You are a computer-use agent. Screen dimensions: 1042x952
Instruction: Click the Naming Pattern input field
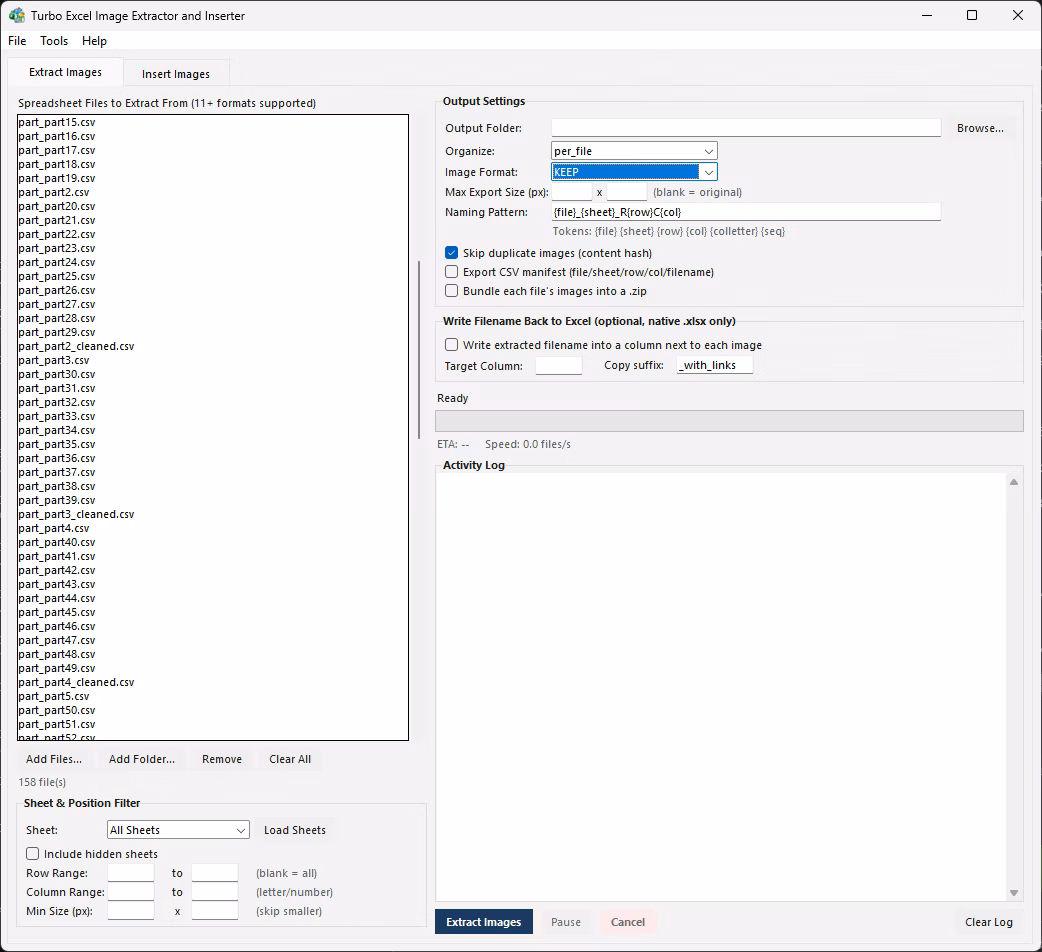point(746,212)
